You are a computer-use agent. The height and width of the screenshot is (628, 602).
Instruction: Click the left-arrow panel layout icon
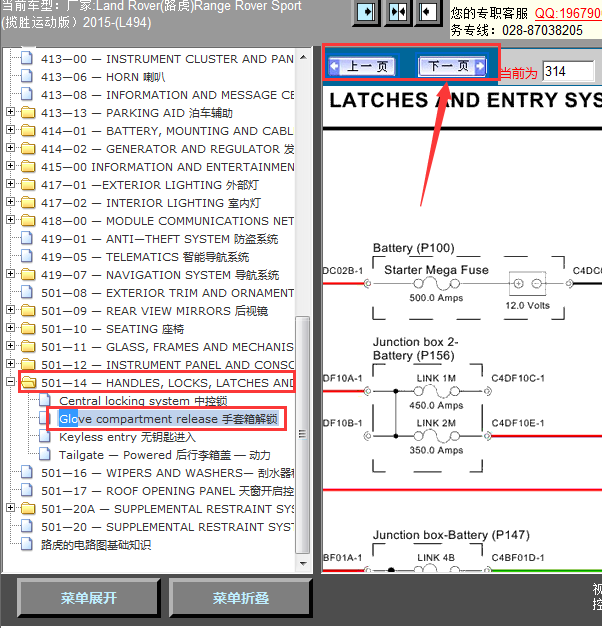[428, 12]
